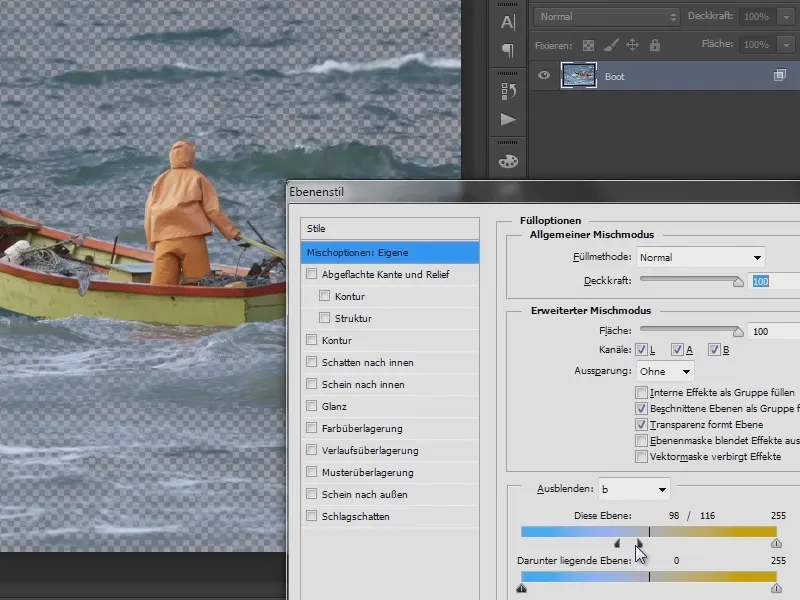Open the layer Fläche dropdown arrow
800x600 pixels.
coord(786,45)
